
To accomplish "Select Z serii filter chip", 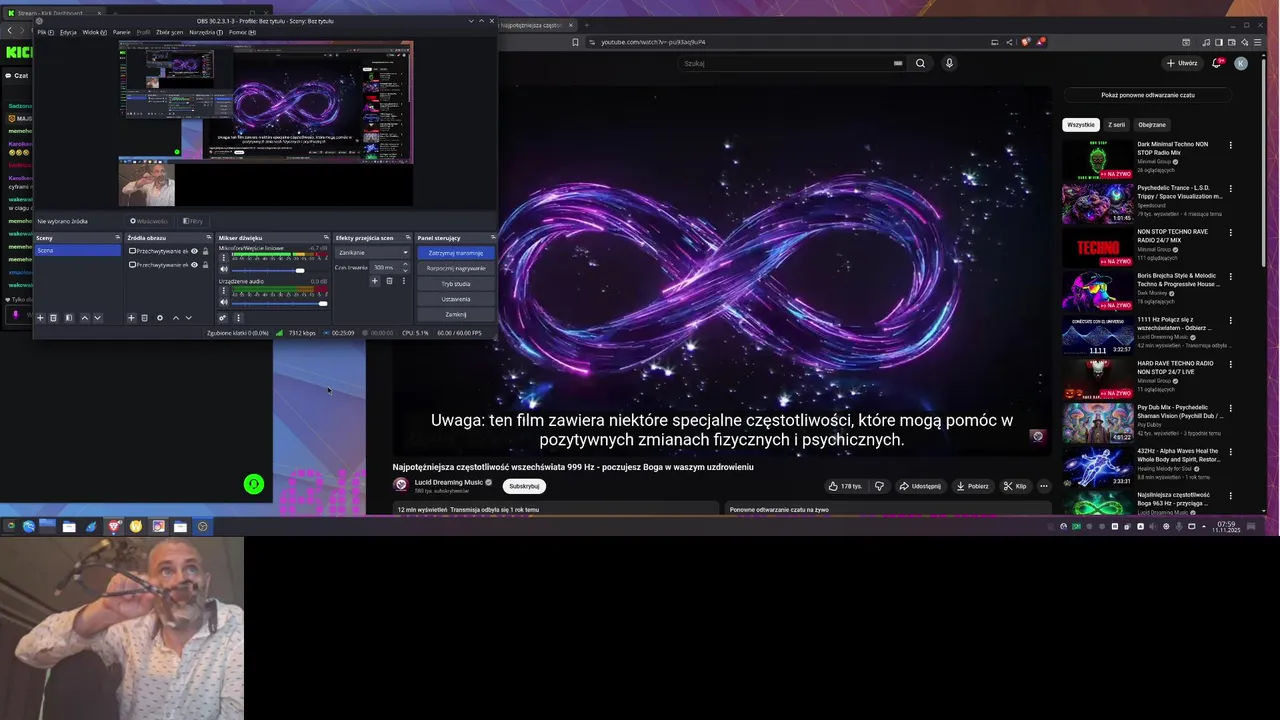I will [x=1116, y=125].
